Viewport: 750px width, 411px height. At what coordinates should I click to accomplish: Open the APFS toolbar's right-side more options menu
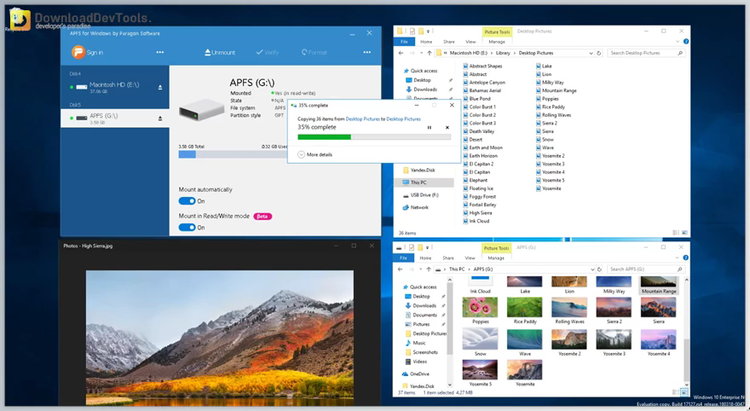368,52
